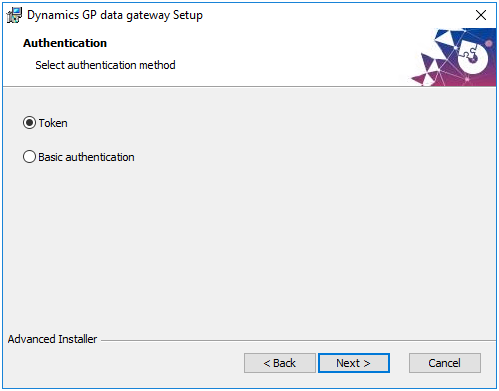This screenshot has height=391, width=499.
Task: Click the Token option label text
Action: [53, 123]
